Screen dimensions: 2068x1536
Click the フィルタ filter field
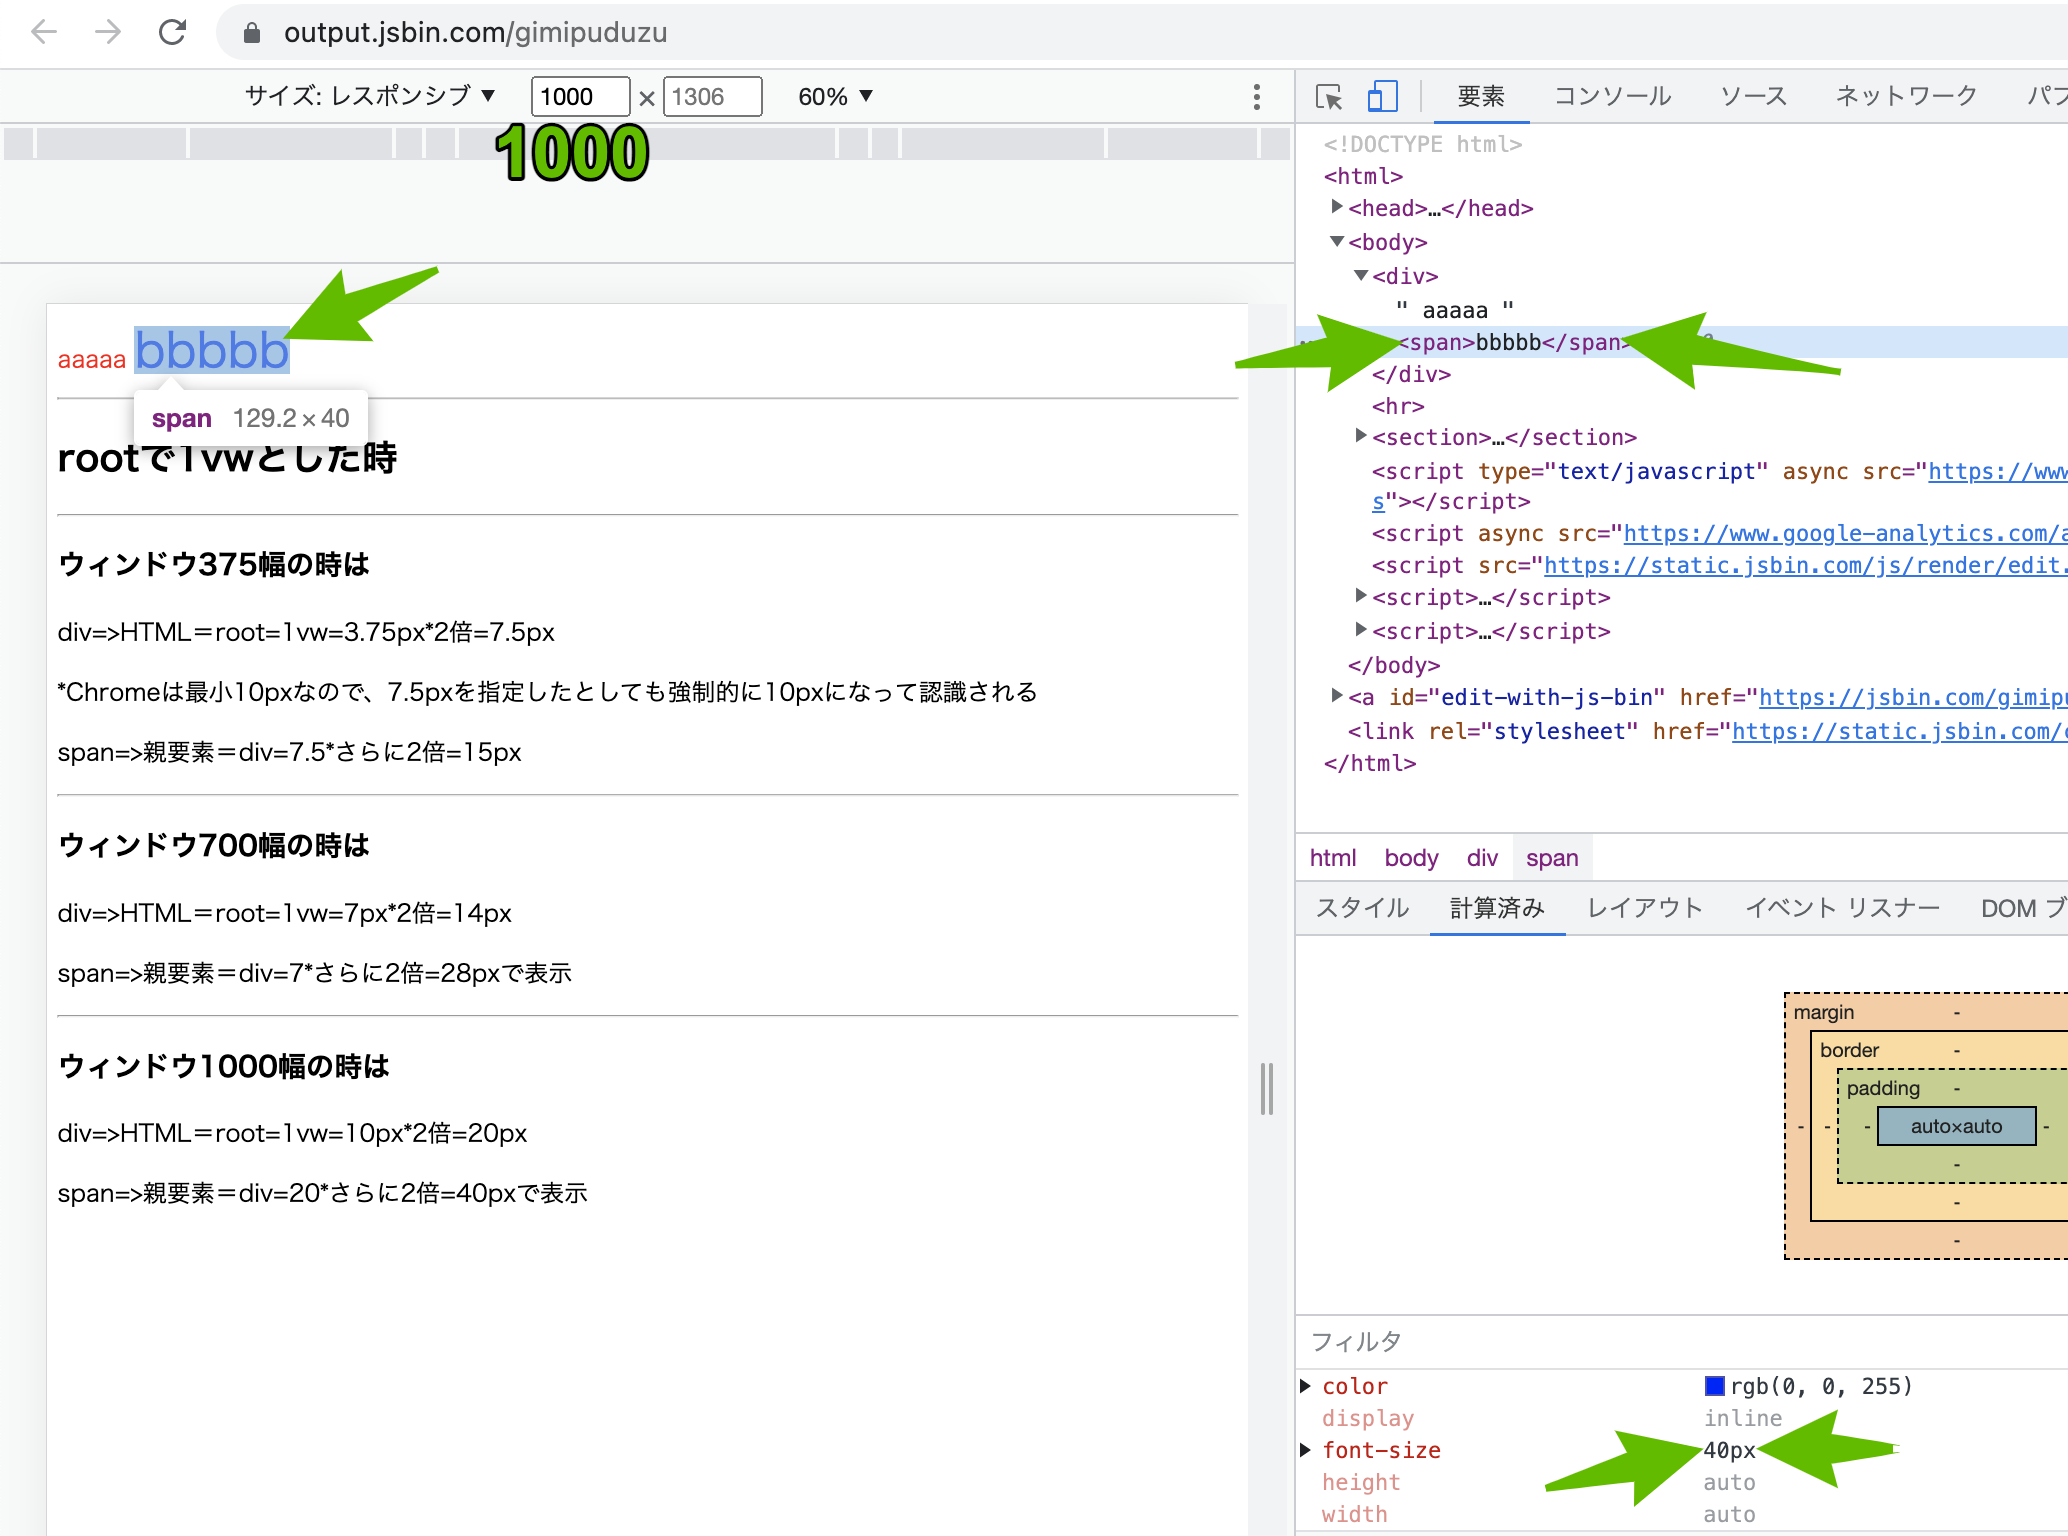pos(1682,1342)
